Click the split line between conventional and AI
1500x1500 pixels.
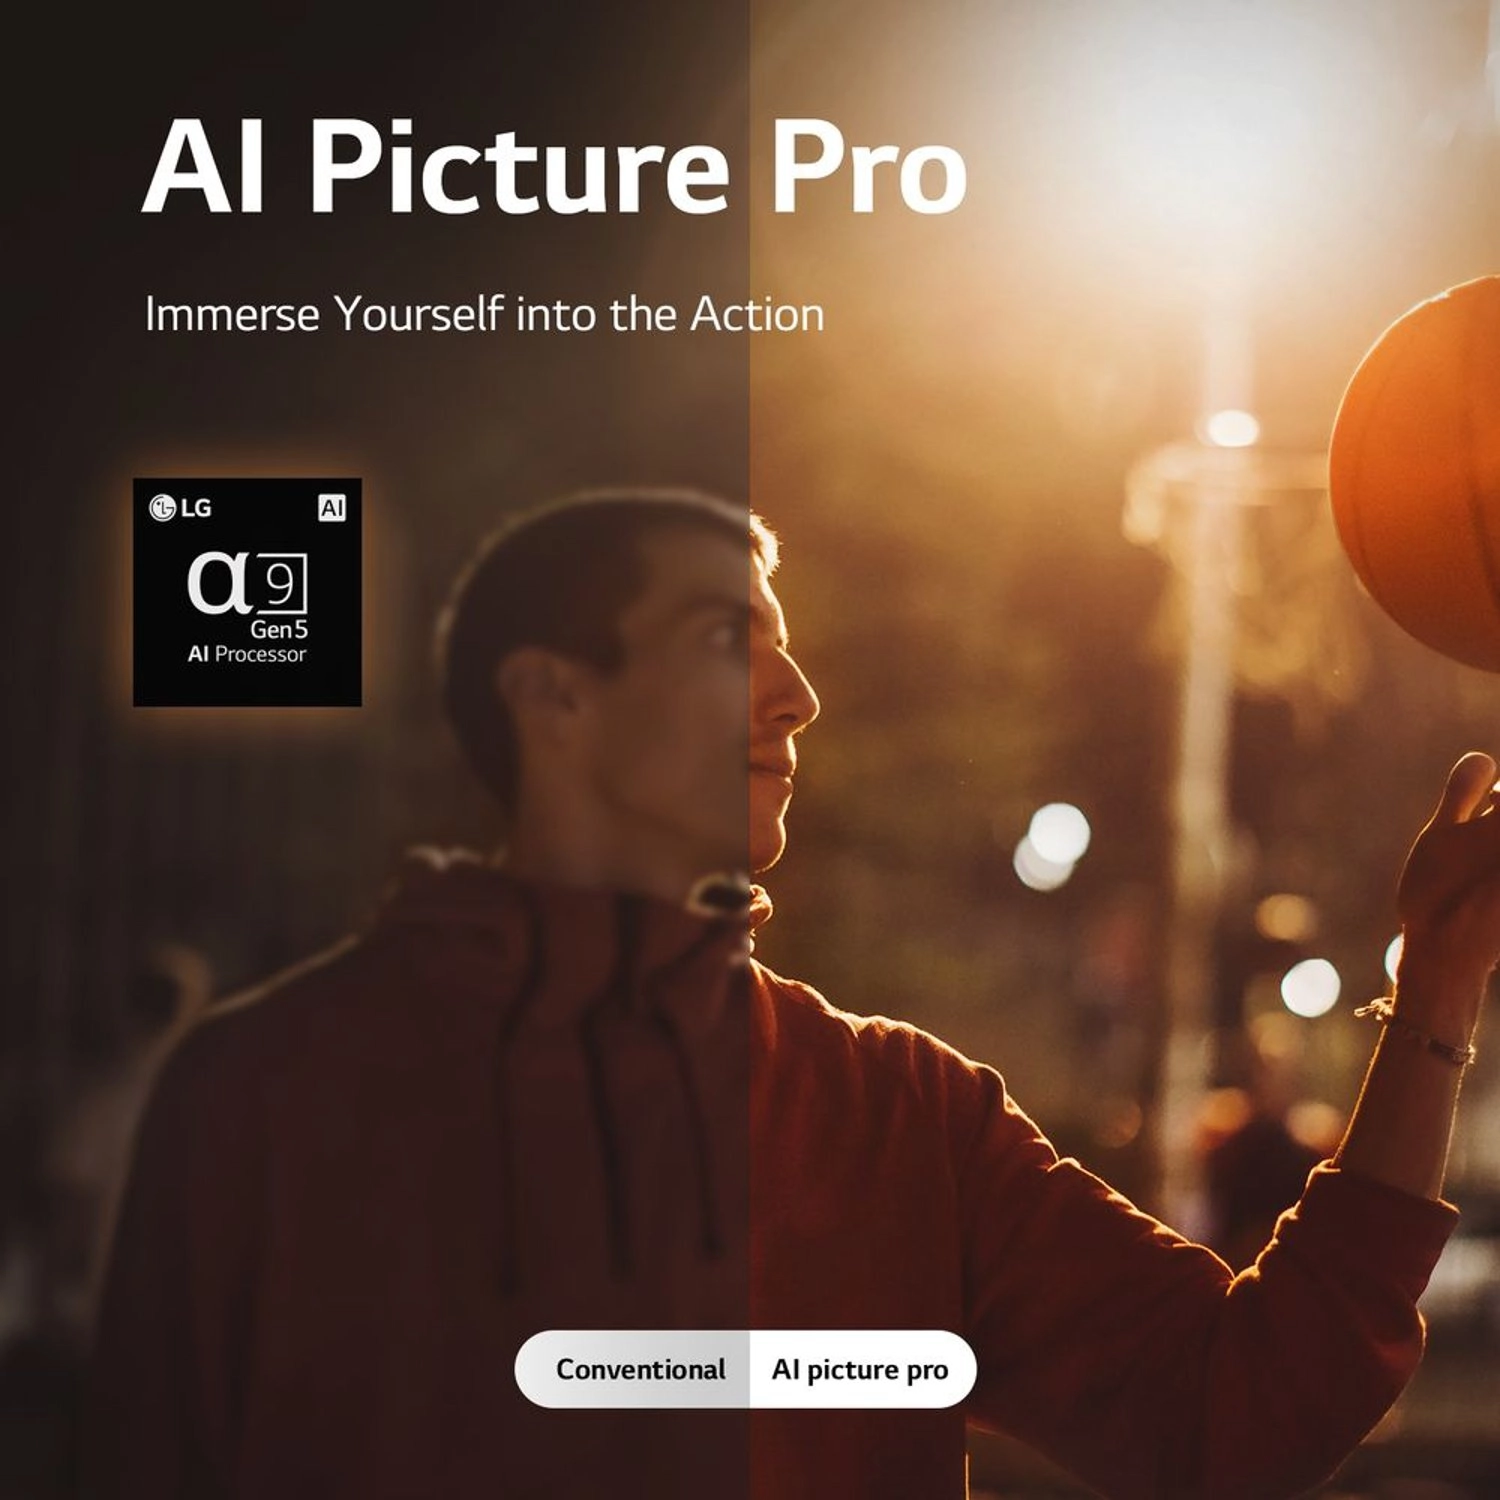coord(750,750)
